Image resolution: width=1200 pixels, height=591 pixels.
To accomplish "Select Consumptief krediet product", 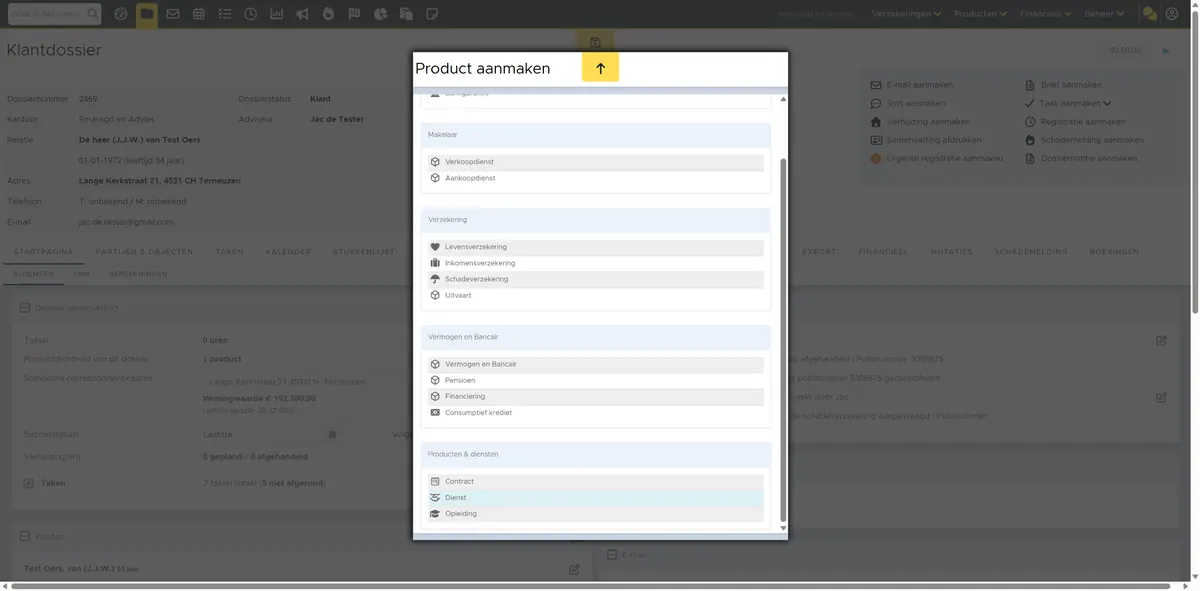I will pyautogui.click(x=596, y=412).
